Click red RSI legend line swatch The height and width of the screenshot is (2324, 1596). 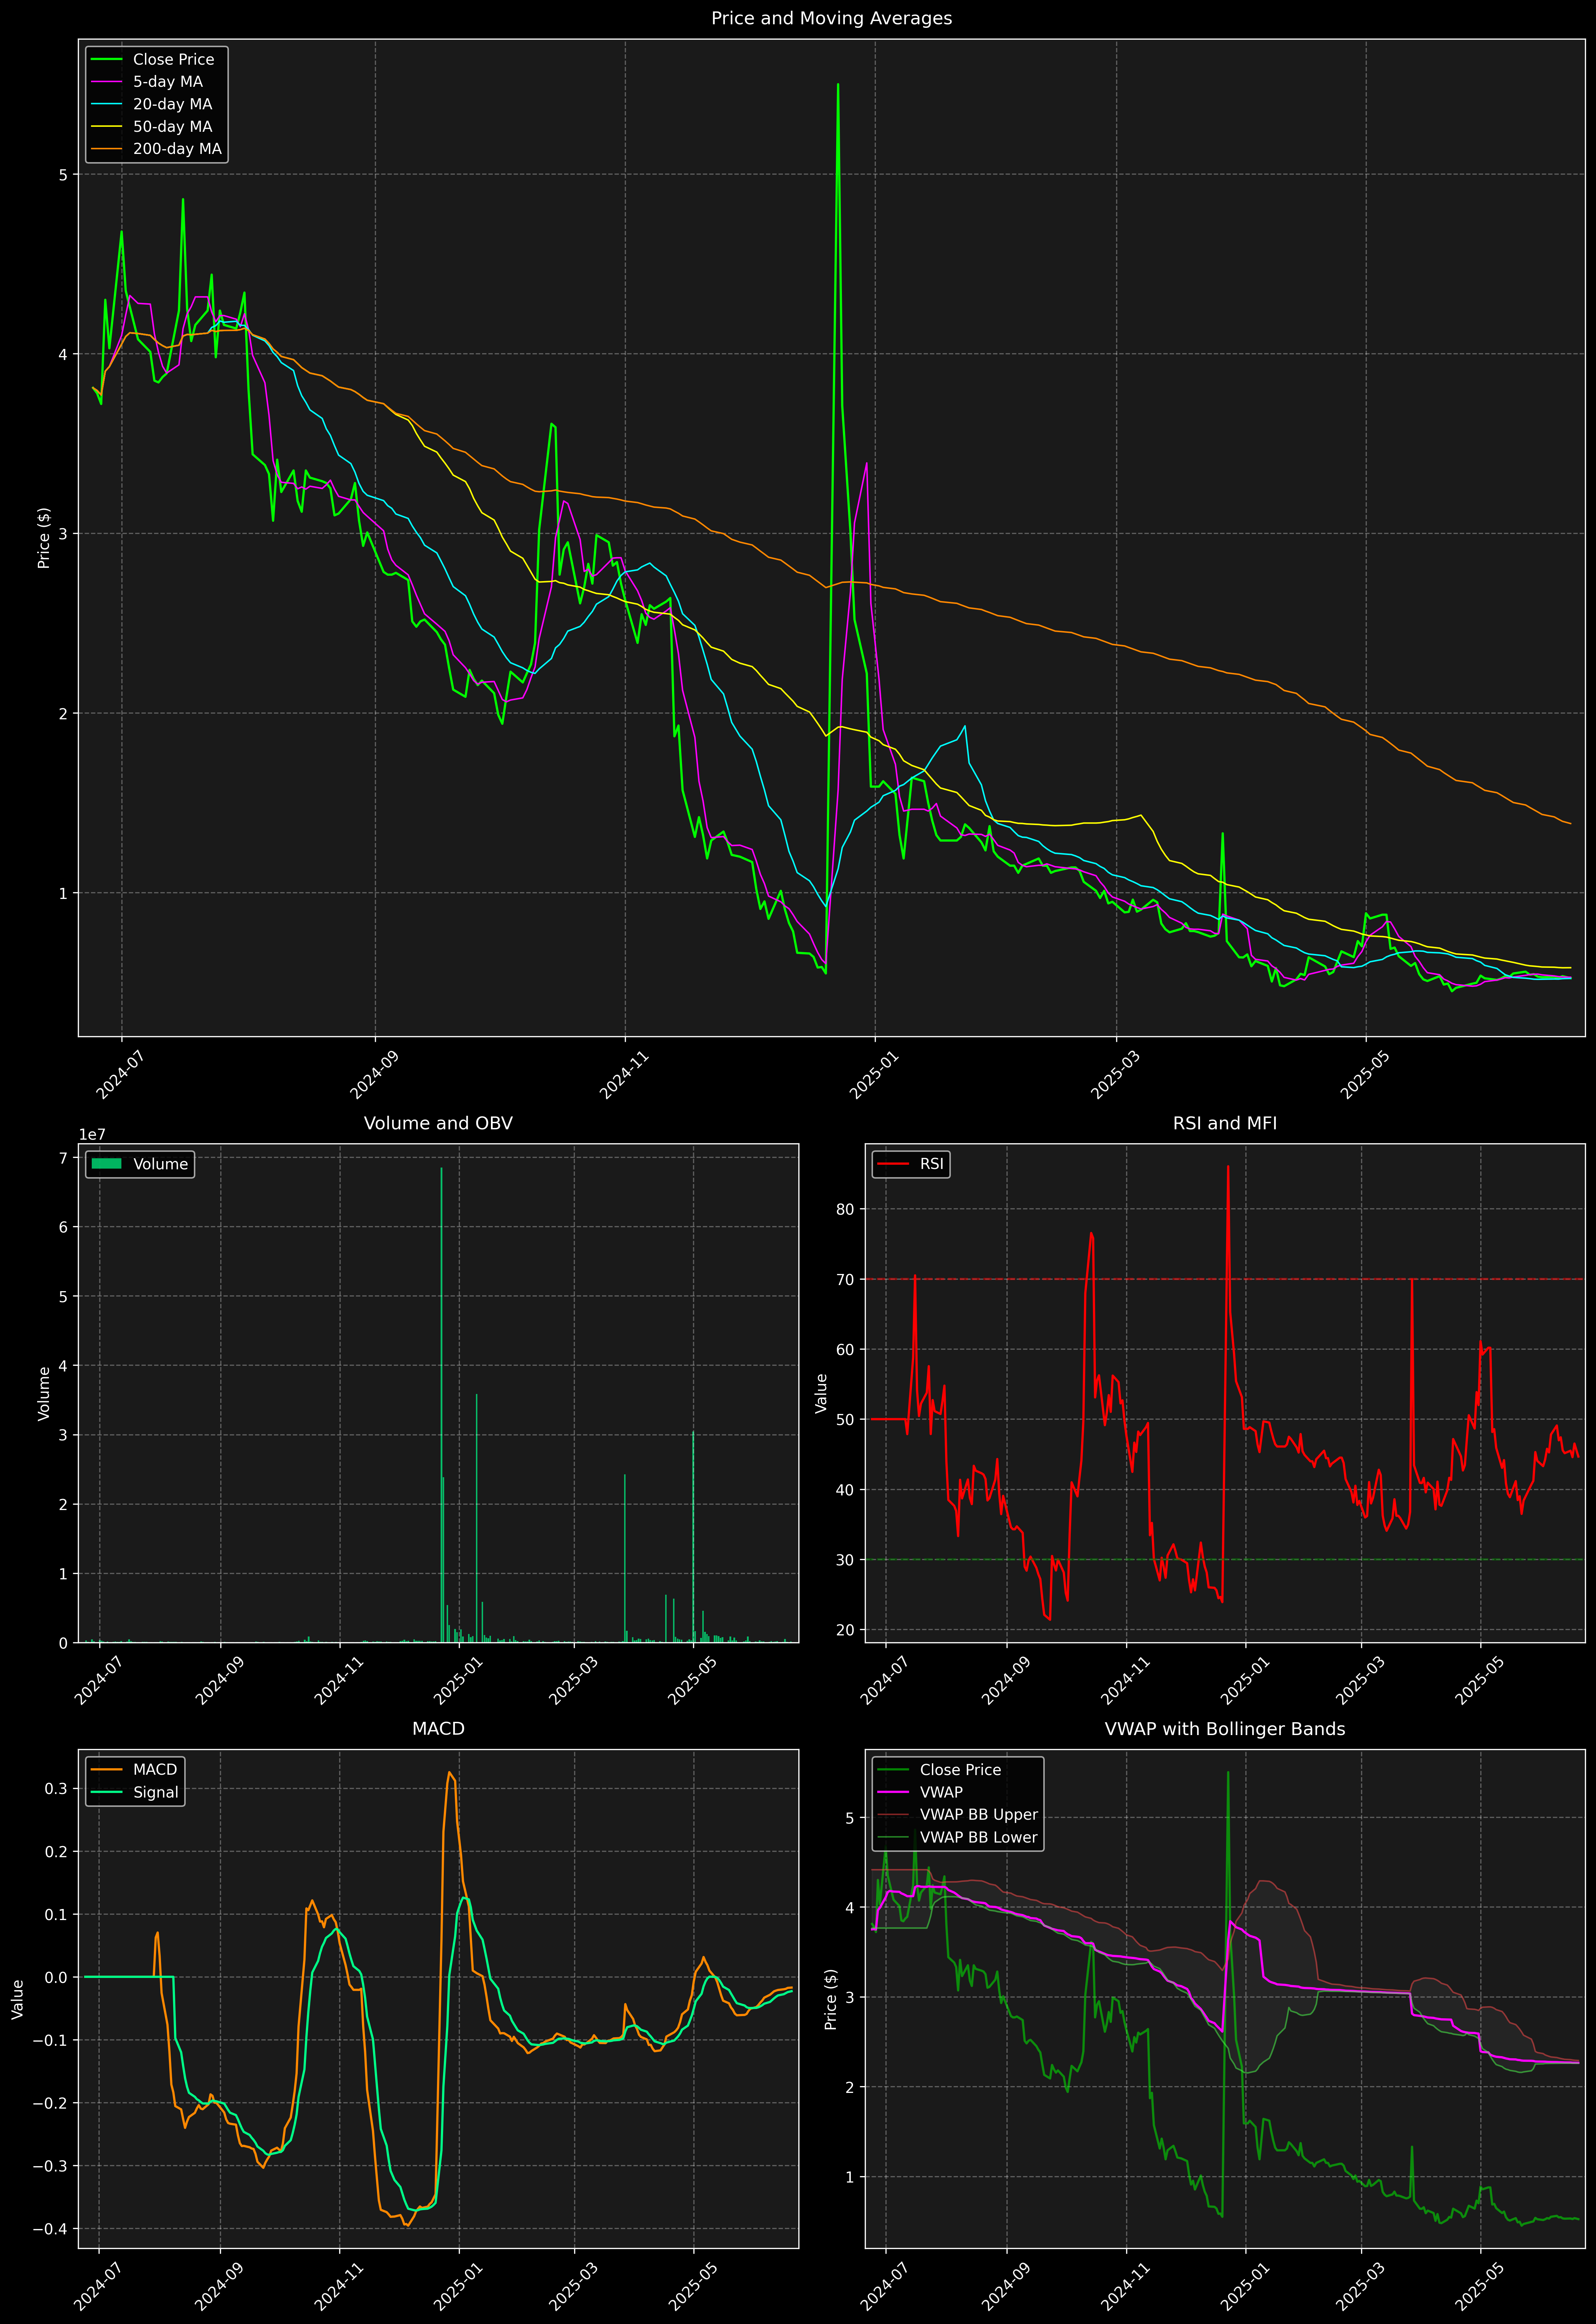(x=893, y=1164)
